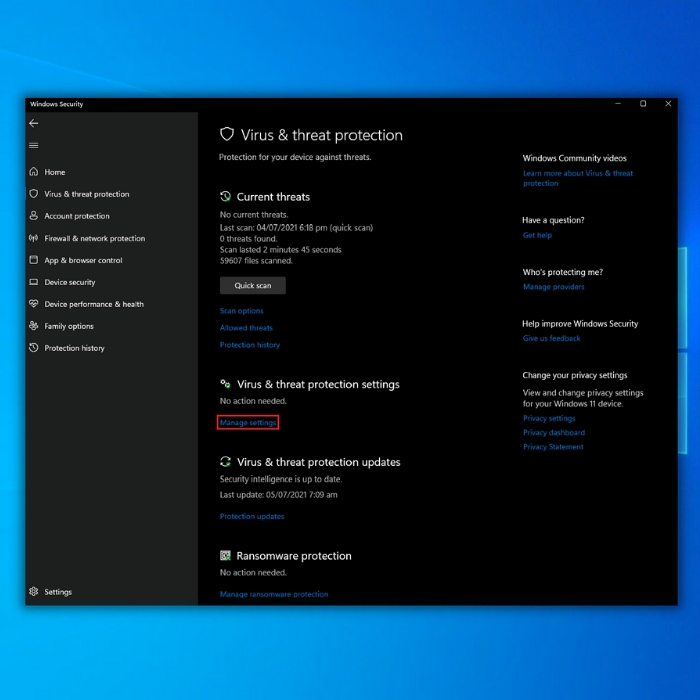
Task: Click the Device performance heart icon
Action: pos(33,304)
